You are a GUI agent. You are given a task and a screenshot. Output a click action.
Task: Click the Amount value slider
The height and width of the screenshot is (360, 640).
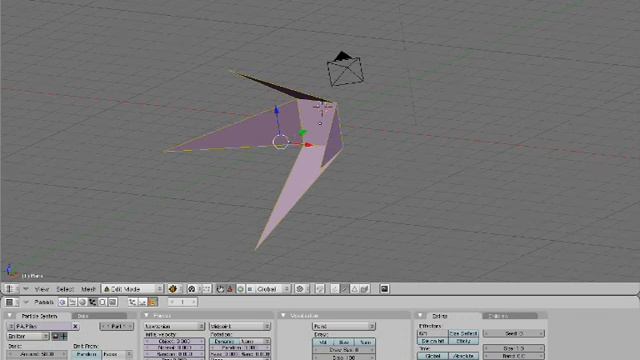[x=37, y=354]
